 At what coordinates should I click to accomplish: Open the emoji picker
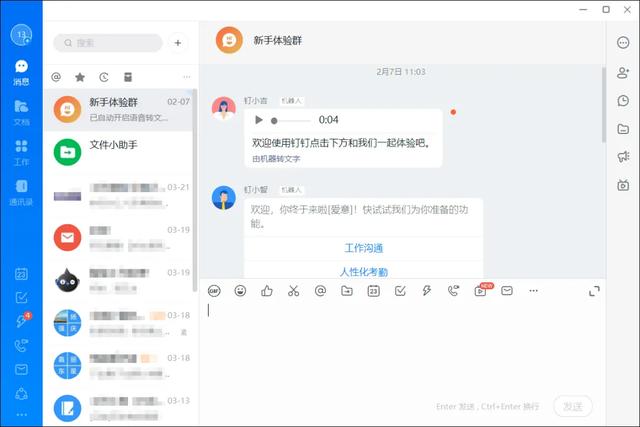240,291
